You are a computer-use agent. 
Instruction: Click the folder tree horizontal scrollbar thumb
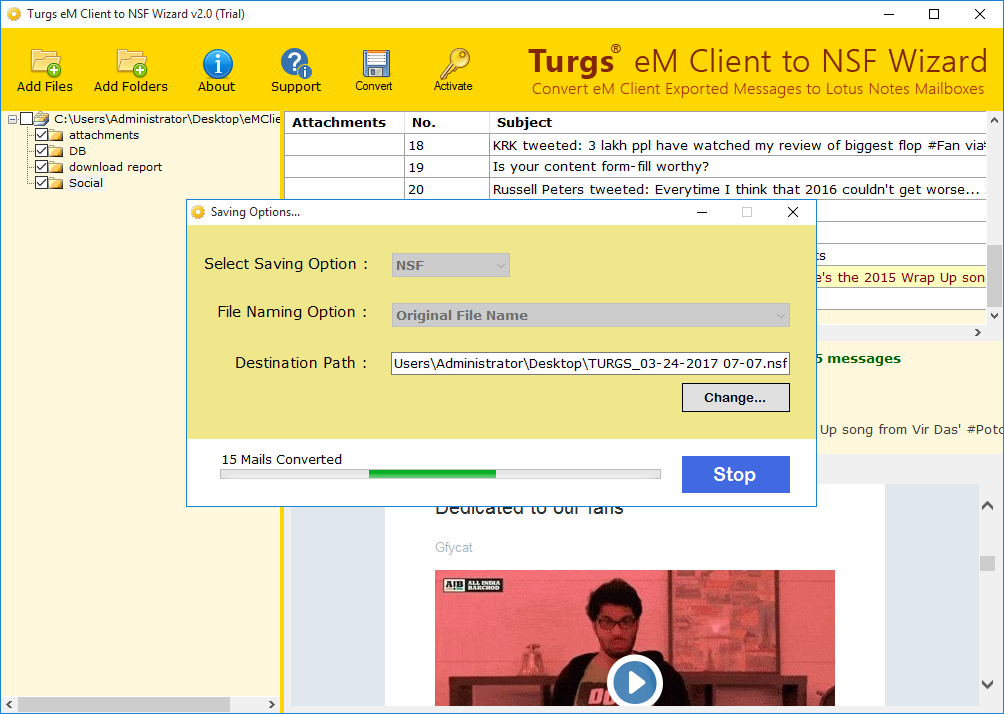coord(124,704)
